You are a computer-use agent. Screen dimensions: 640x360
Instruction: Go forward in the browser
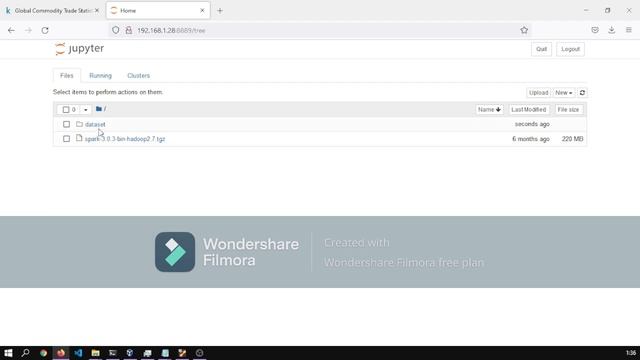click(28, 30)
